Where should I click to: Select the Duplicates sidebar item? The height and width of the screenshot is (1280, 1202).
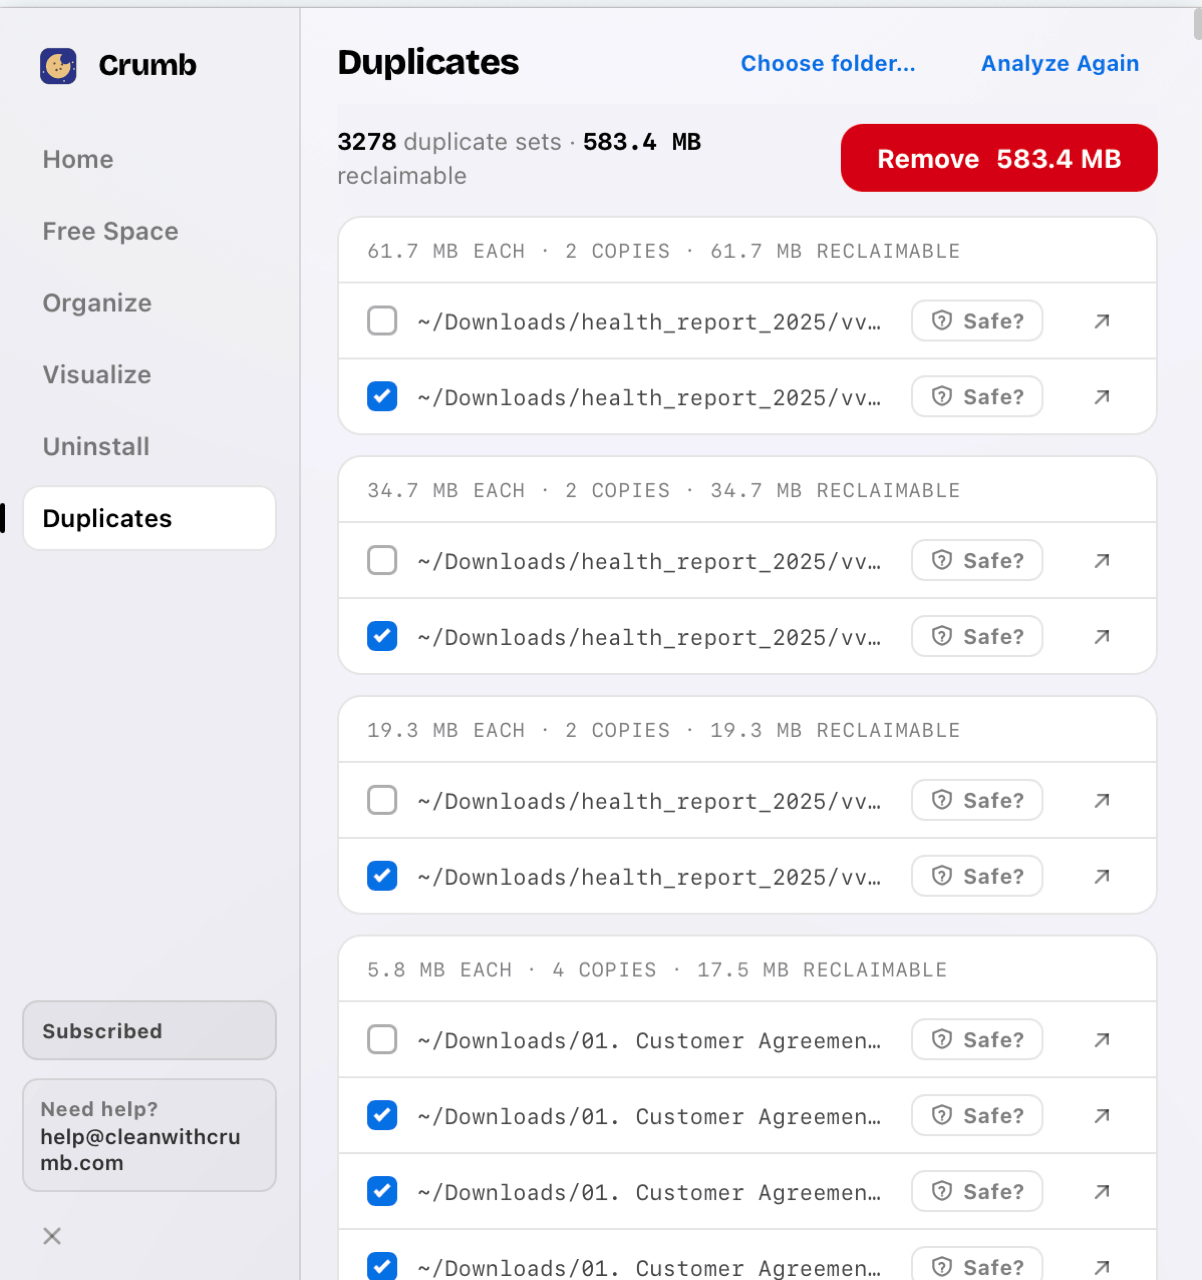(x=150, y=518)
